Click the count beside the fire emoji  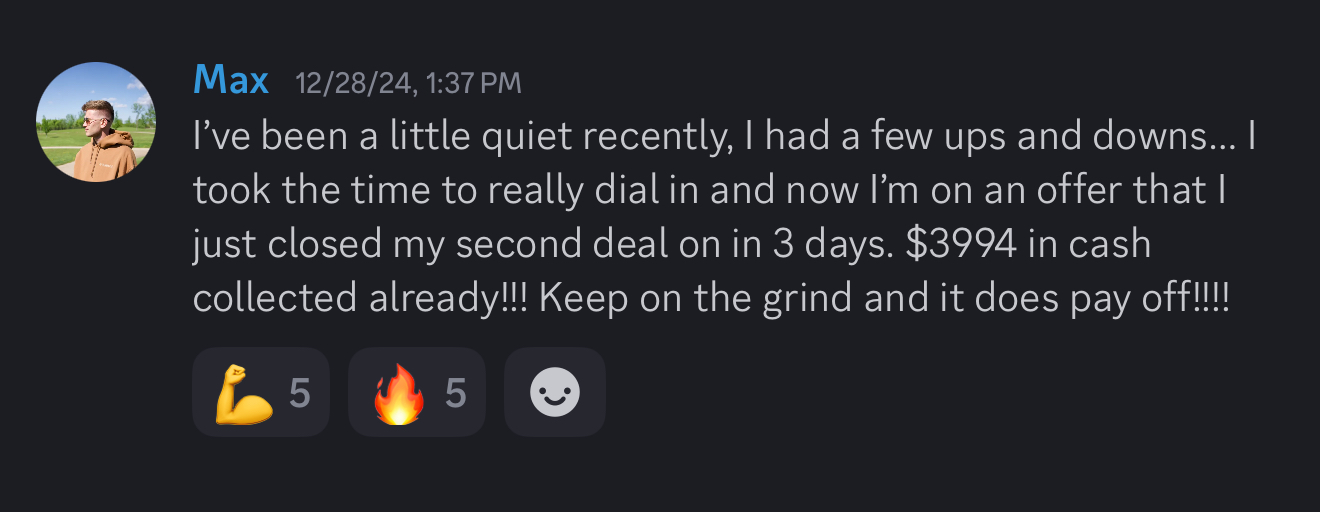click(x=456, y=393)
